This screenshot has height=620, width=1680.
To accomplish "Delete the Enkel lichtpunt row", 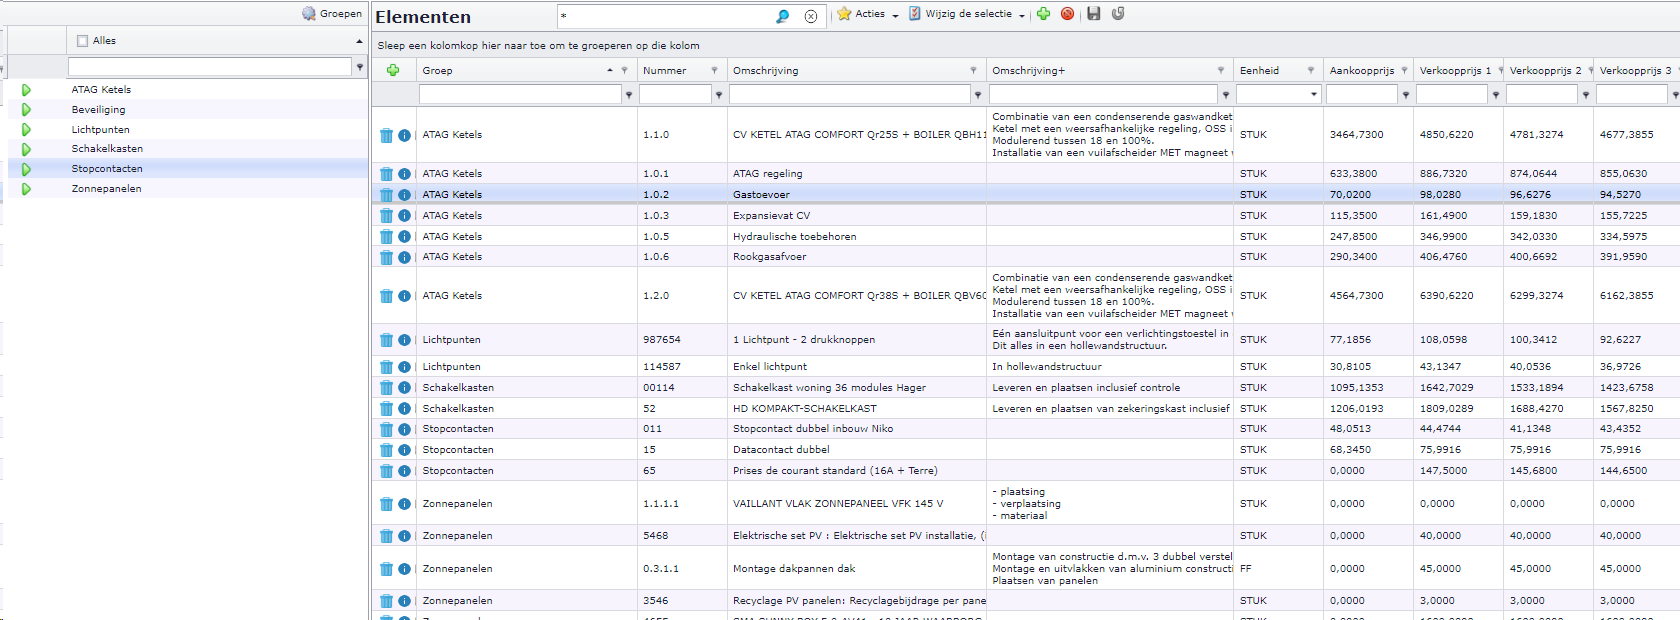I will click(x=386, y=367).
